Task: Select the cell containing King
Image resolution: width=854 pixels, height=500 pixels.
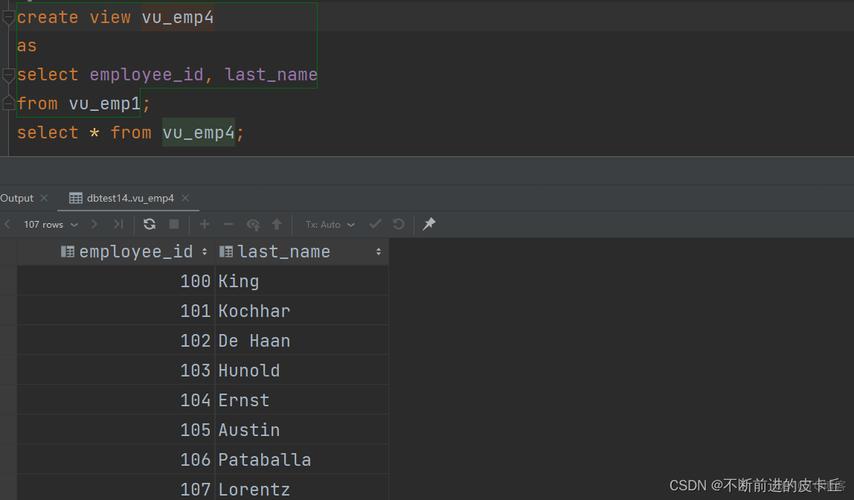Action: tap(302, 281)
